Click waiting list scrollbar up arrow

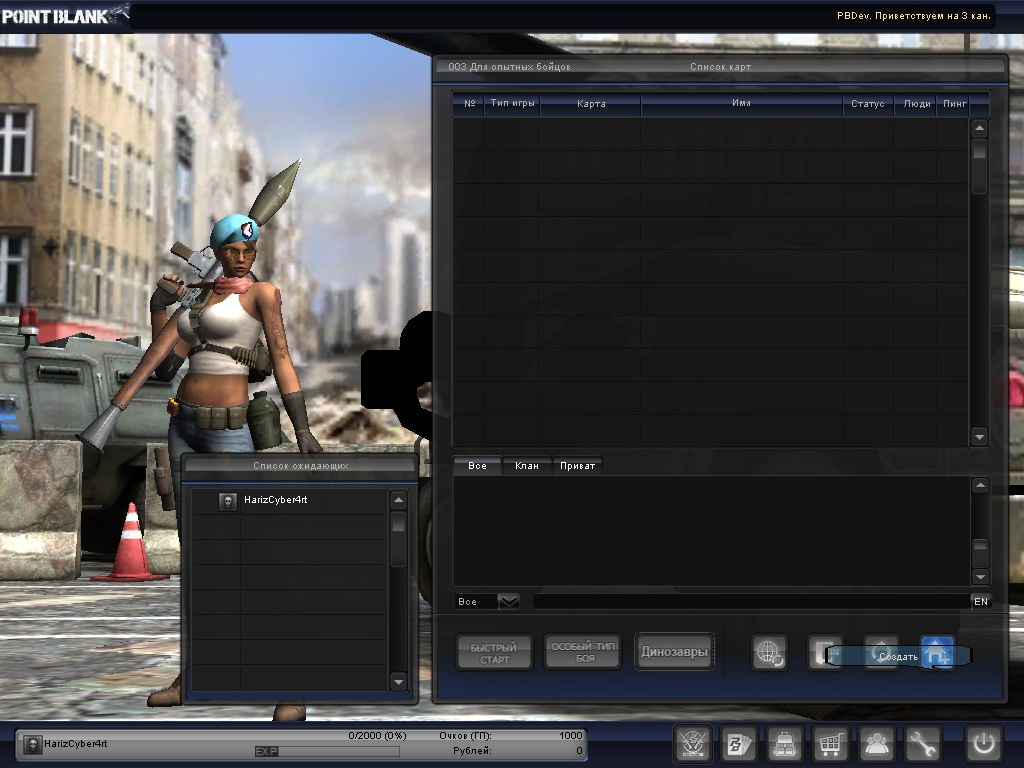click(x=398, y=501)
